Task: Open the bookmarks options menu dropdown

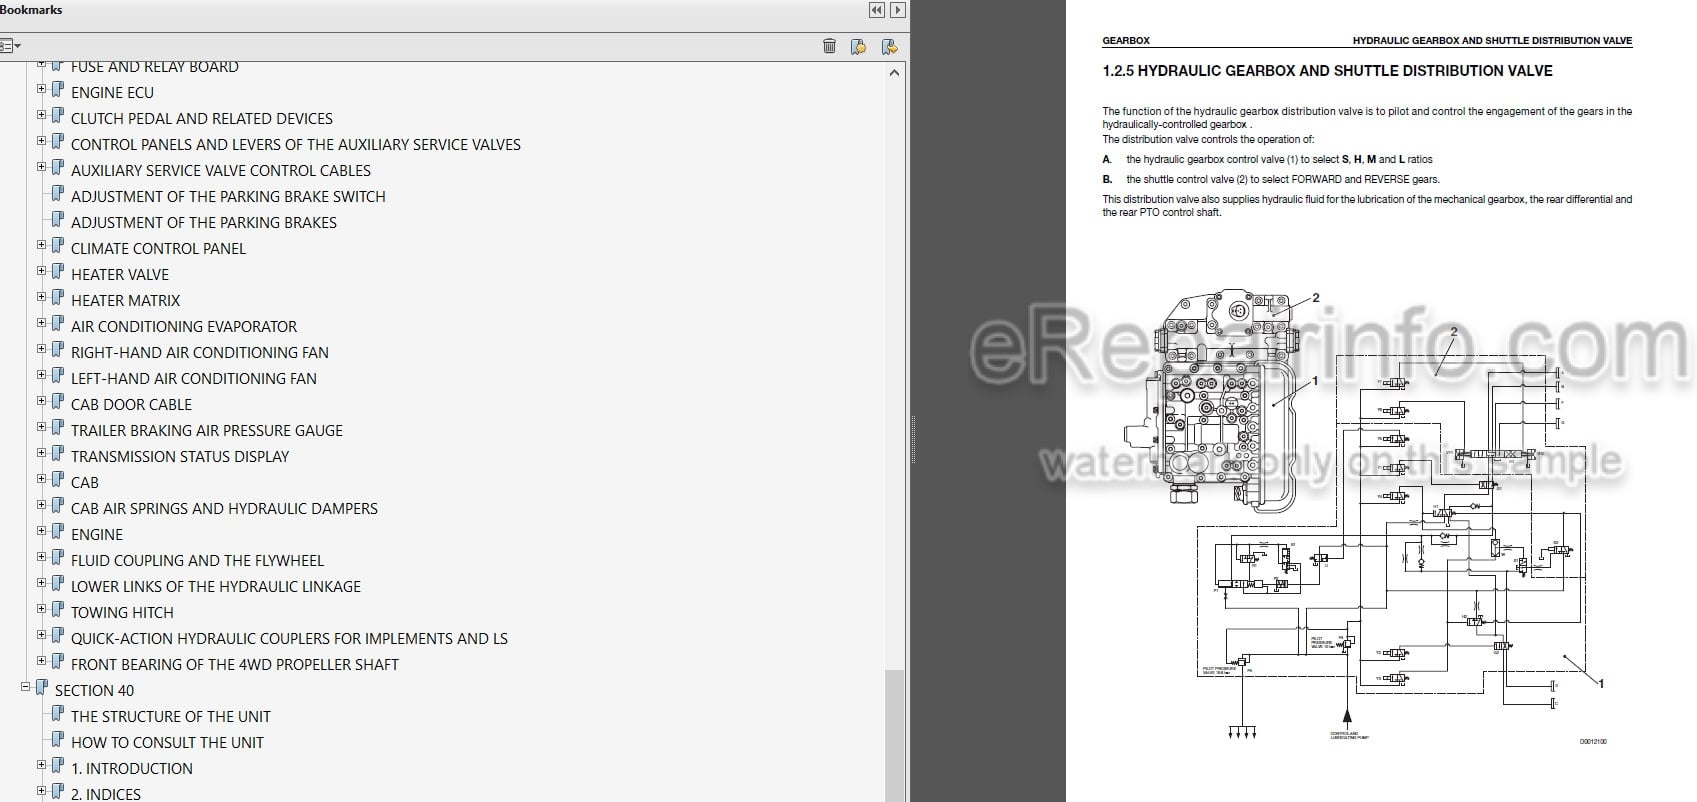Action: pyautogui.click(x=10, y=46)
